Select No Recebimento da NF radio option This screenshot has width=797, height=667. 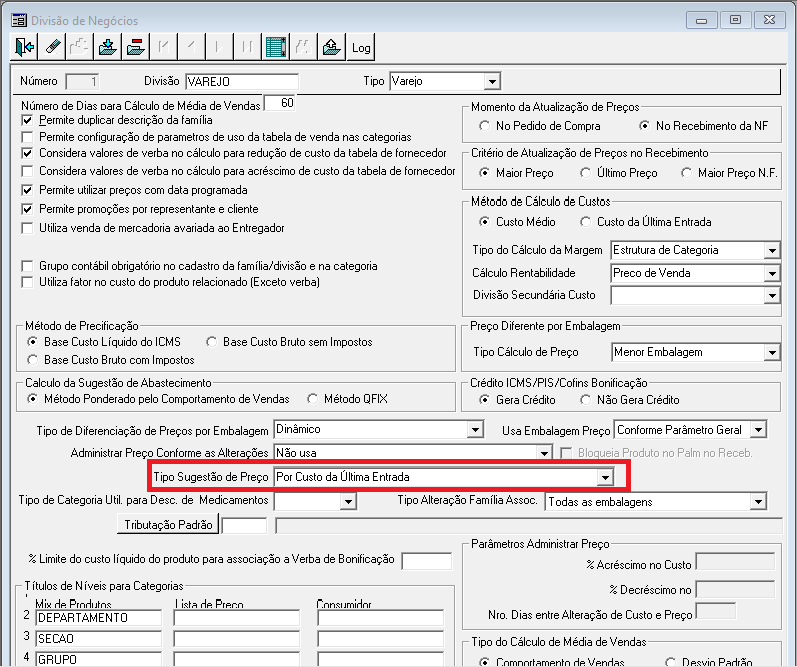645,126
